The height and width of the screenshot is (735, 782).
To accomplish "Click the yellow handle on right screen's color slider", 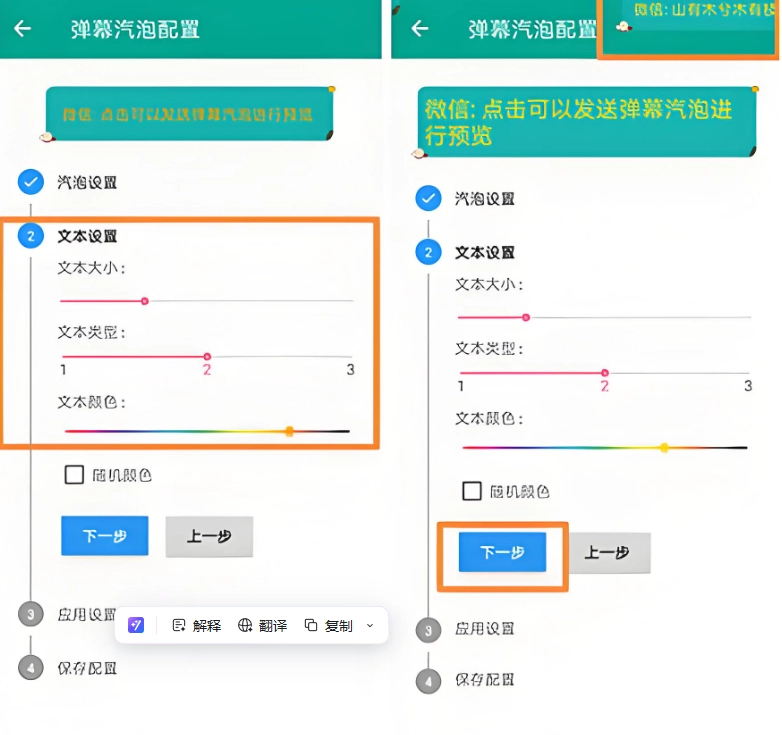I will [x=664, y=447].
